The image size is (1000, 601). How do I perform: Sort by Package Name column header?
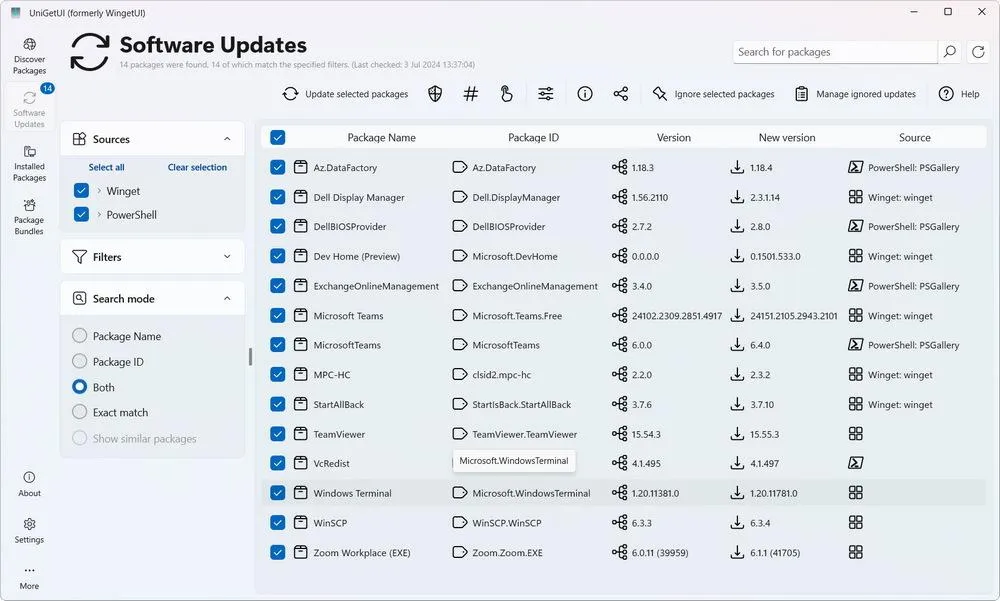(x=381, y=137)
